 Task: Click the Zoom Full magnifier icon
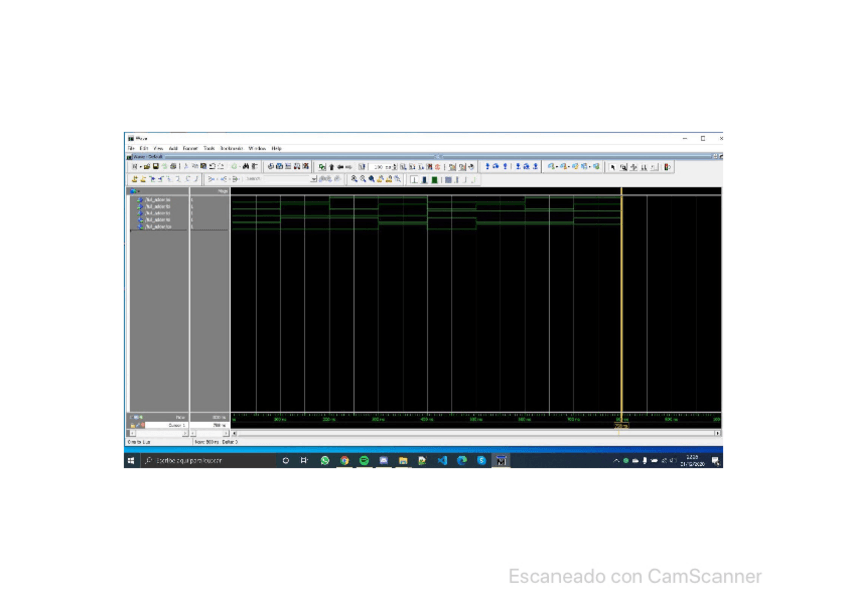pyautogui.click(x=372, y=179)
